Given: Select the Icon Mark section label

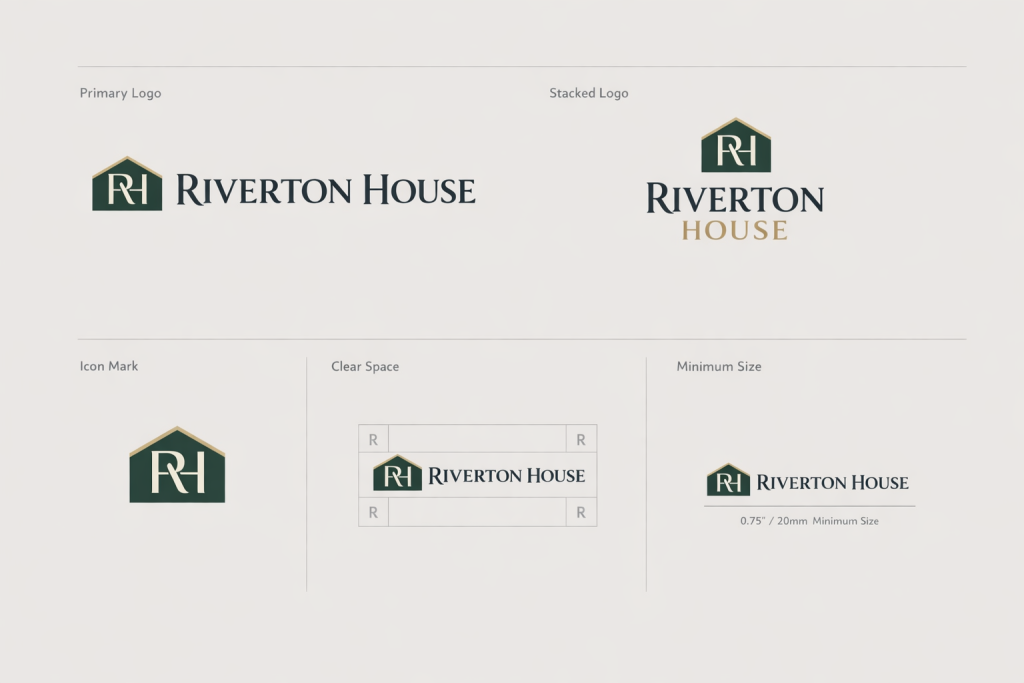Looking at the screenshot, I should (109, 366).
